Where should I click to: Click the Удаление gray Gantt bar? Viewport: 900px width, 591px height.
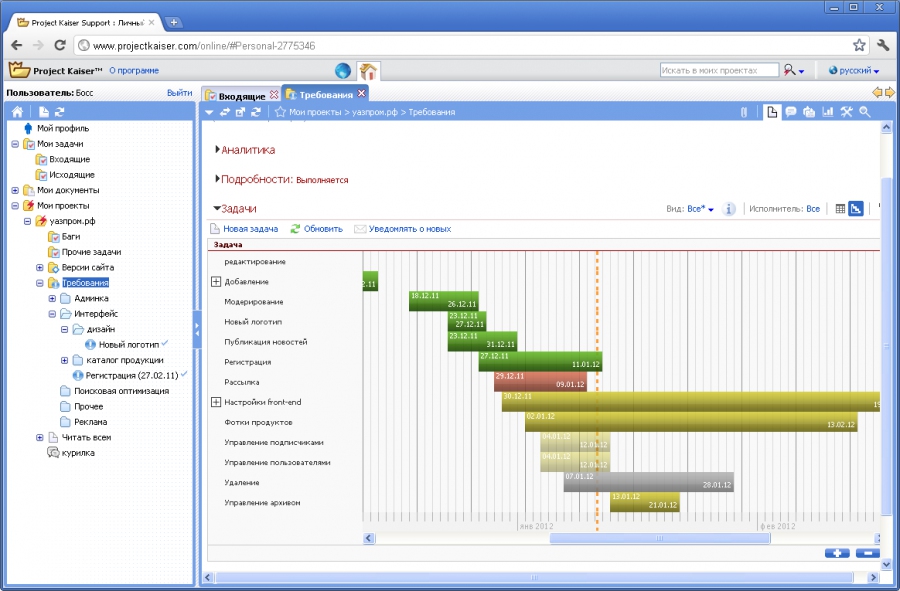click(x=649, y=482)
